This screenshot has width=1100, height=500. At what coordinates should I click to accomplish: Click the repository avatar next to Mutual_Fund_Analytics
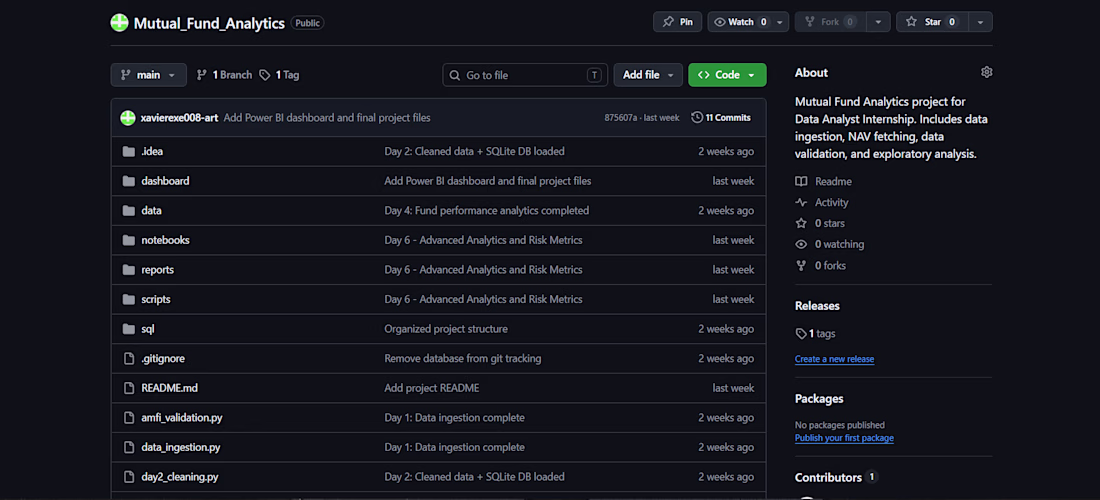120,22
